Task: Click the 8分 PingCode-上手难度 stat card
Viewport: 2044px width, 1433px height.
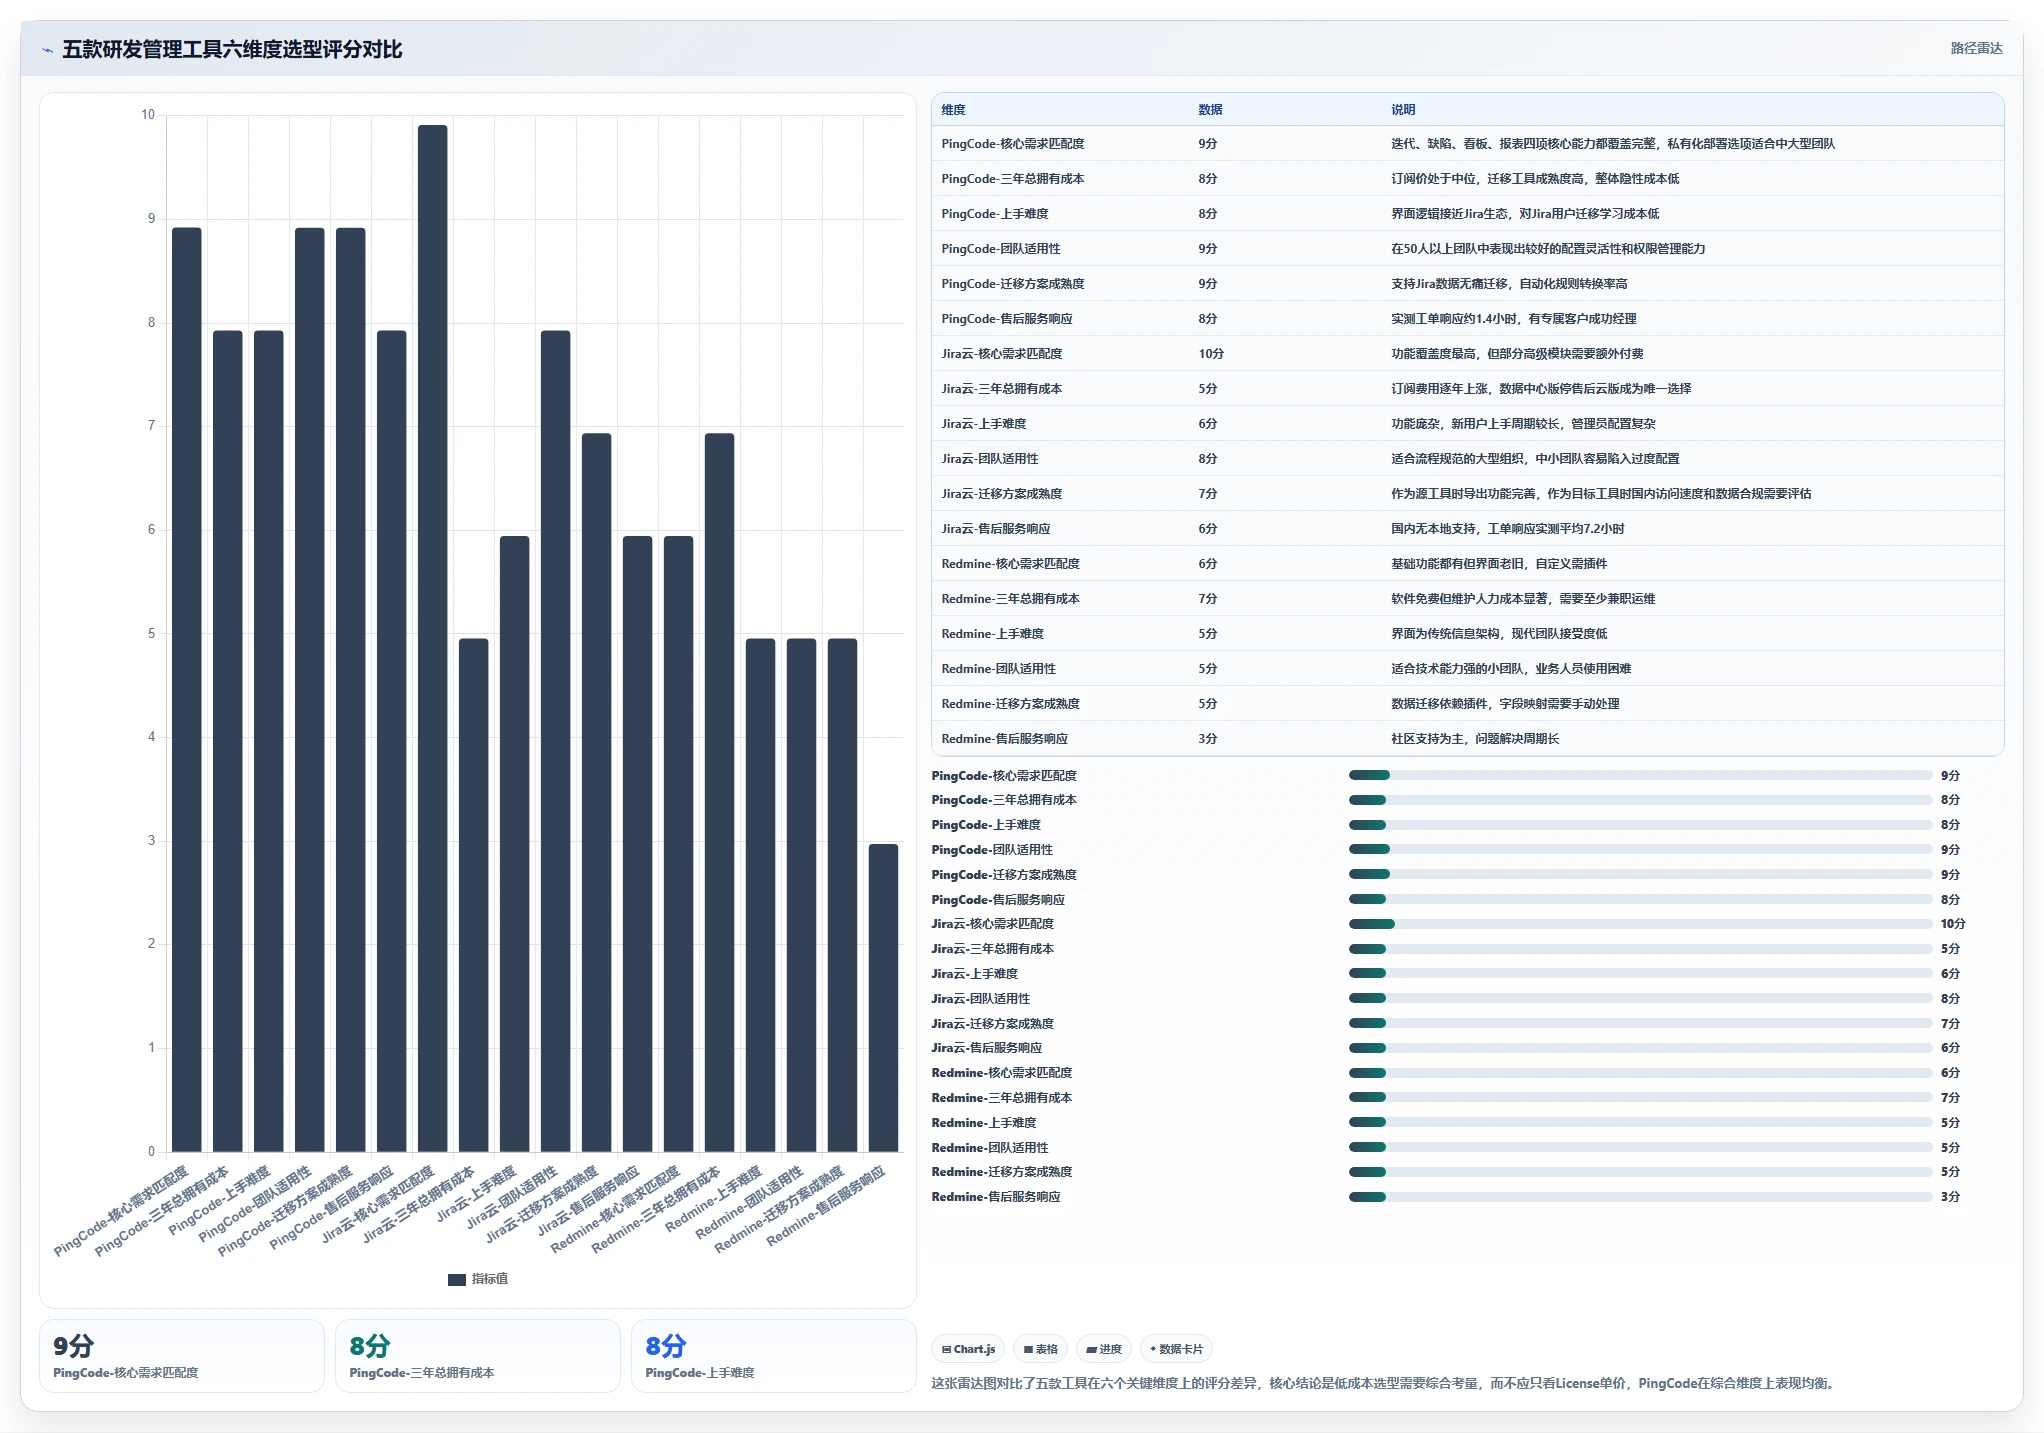Action: coord(774,1356)
